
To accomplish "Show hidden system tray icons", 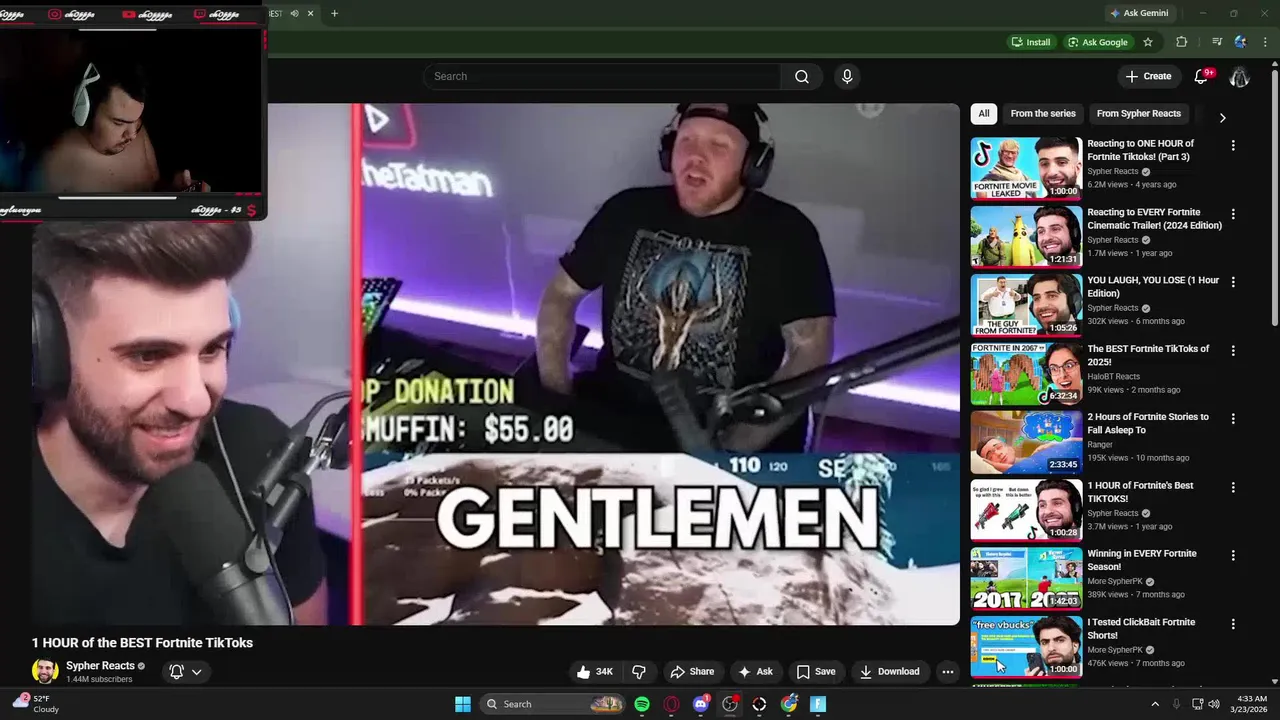I will pyautogui.click(x=1155, y=704).
